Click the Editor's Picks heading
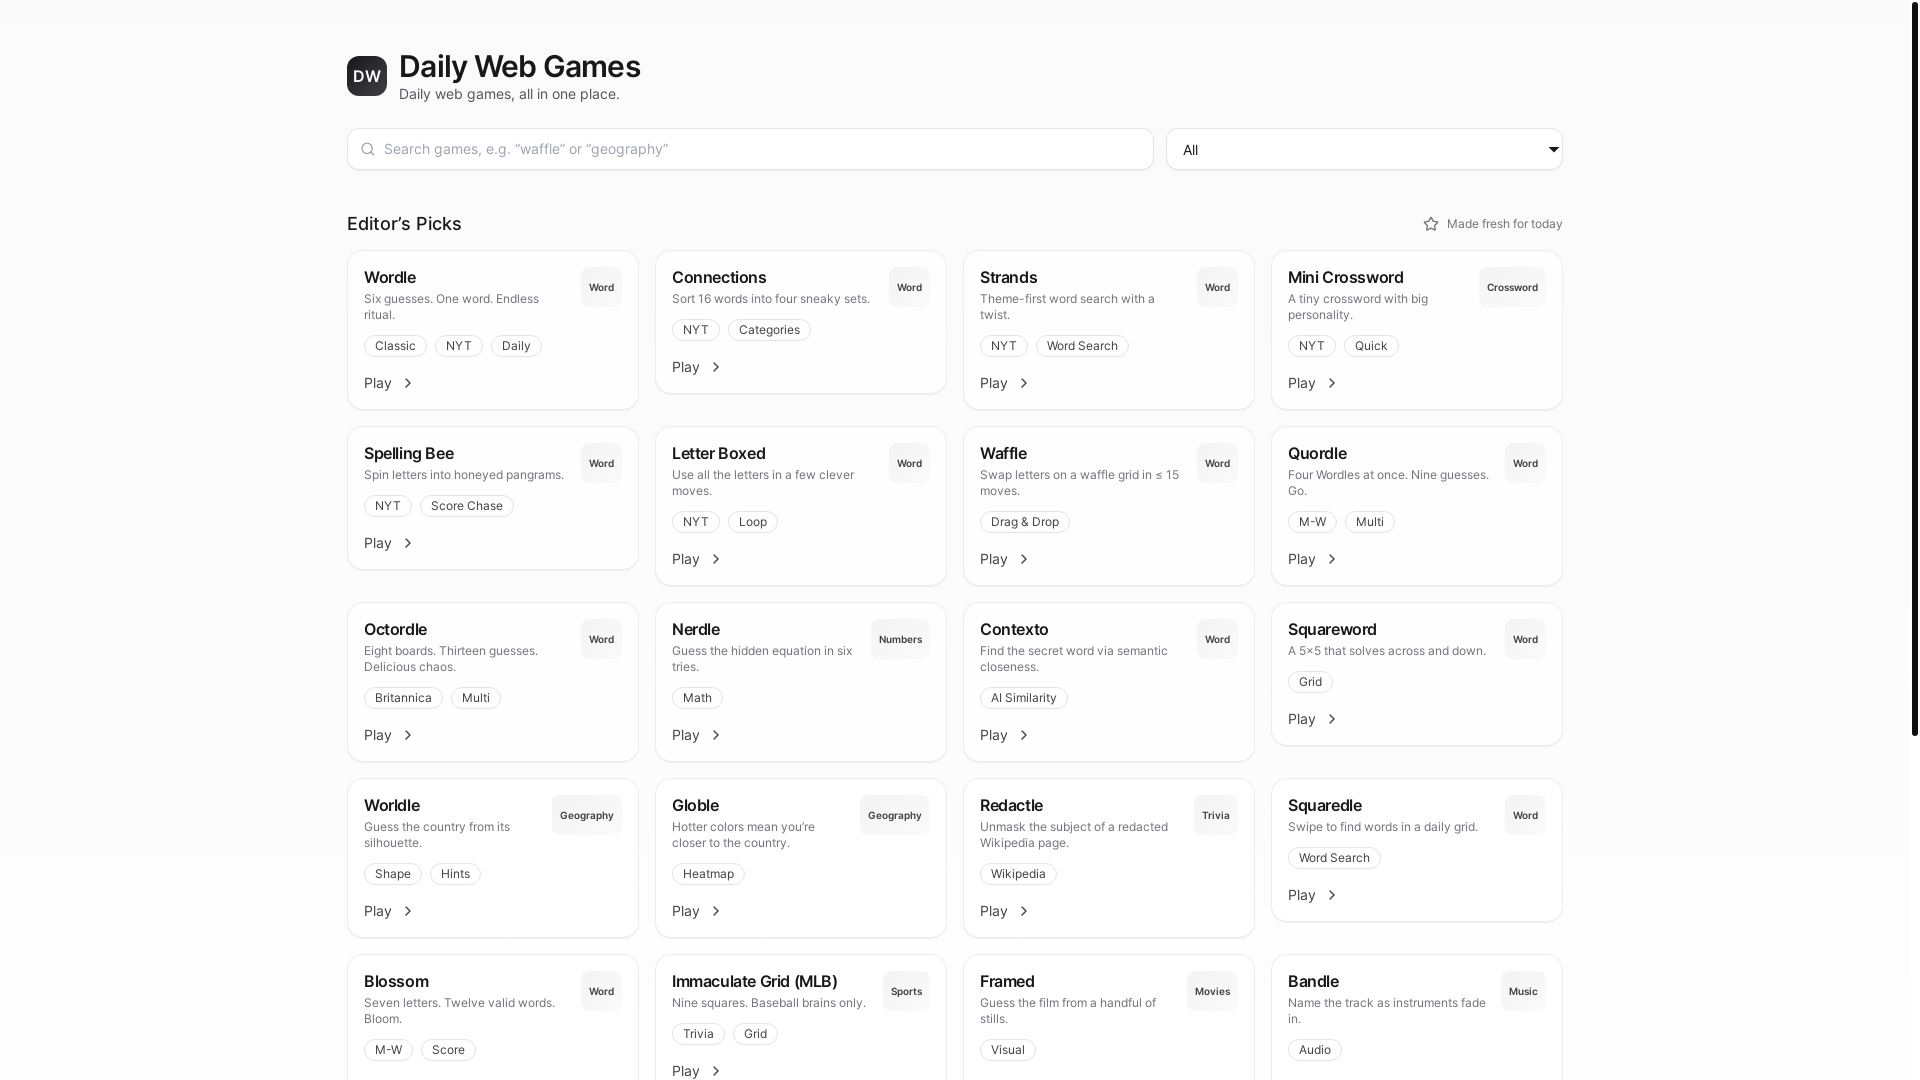This screenshot has height=1080, width=1920. 404,224
